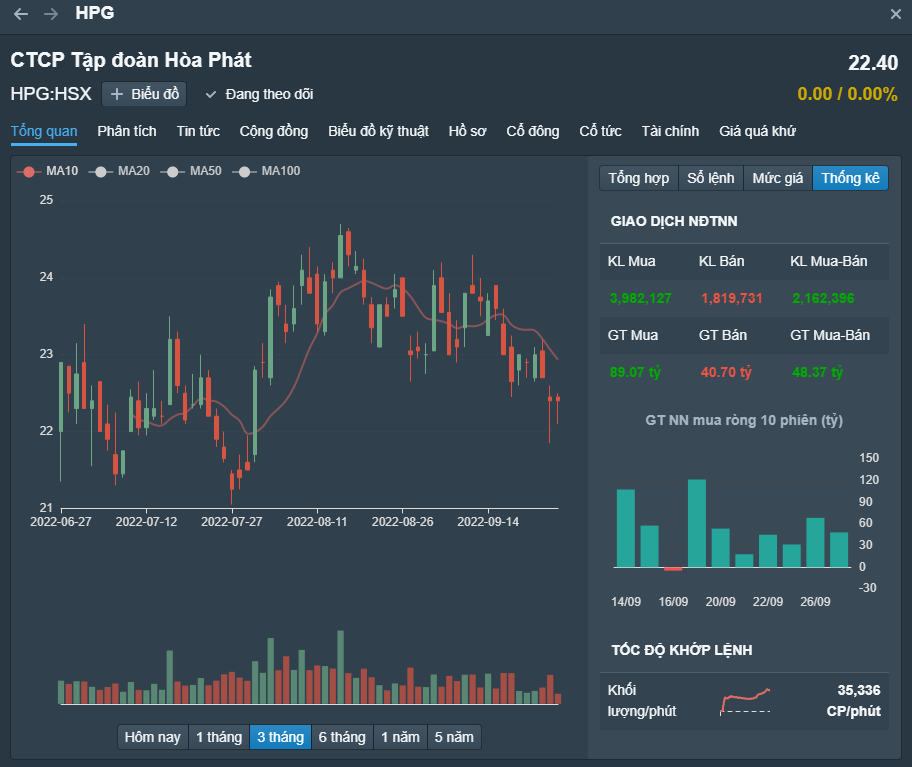Select the Tổng hợp panel tab
Viewport: 912px width, 767px height.
click(x=638, y=178)
